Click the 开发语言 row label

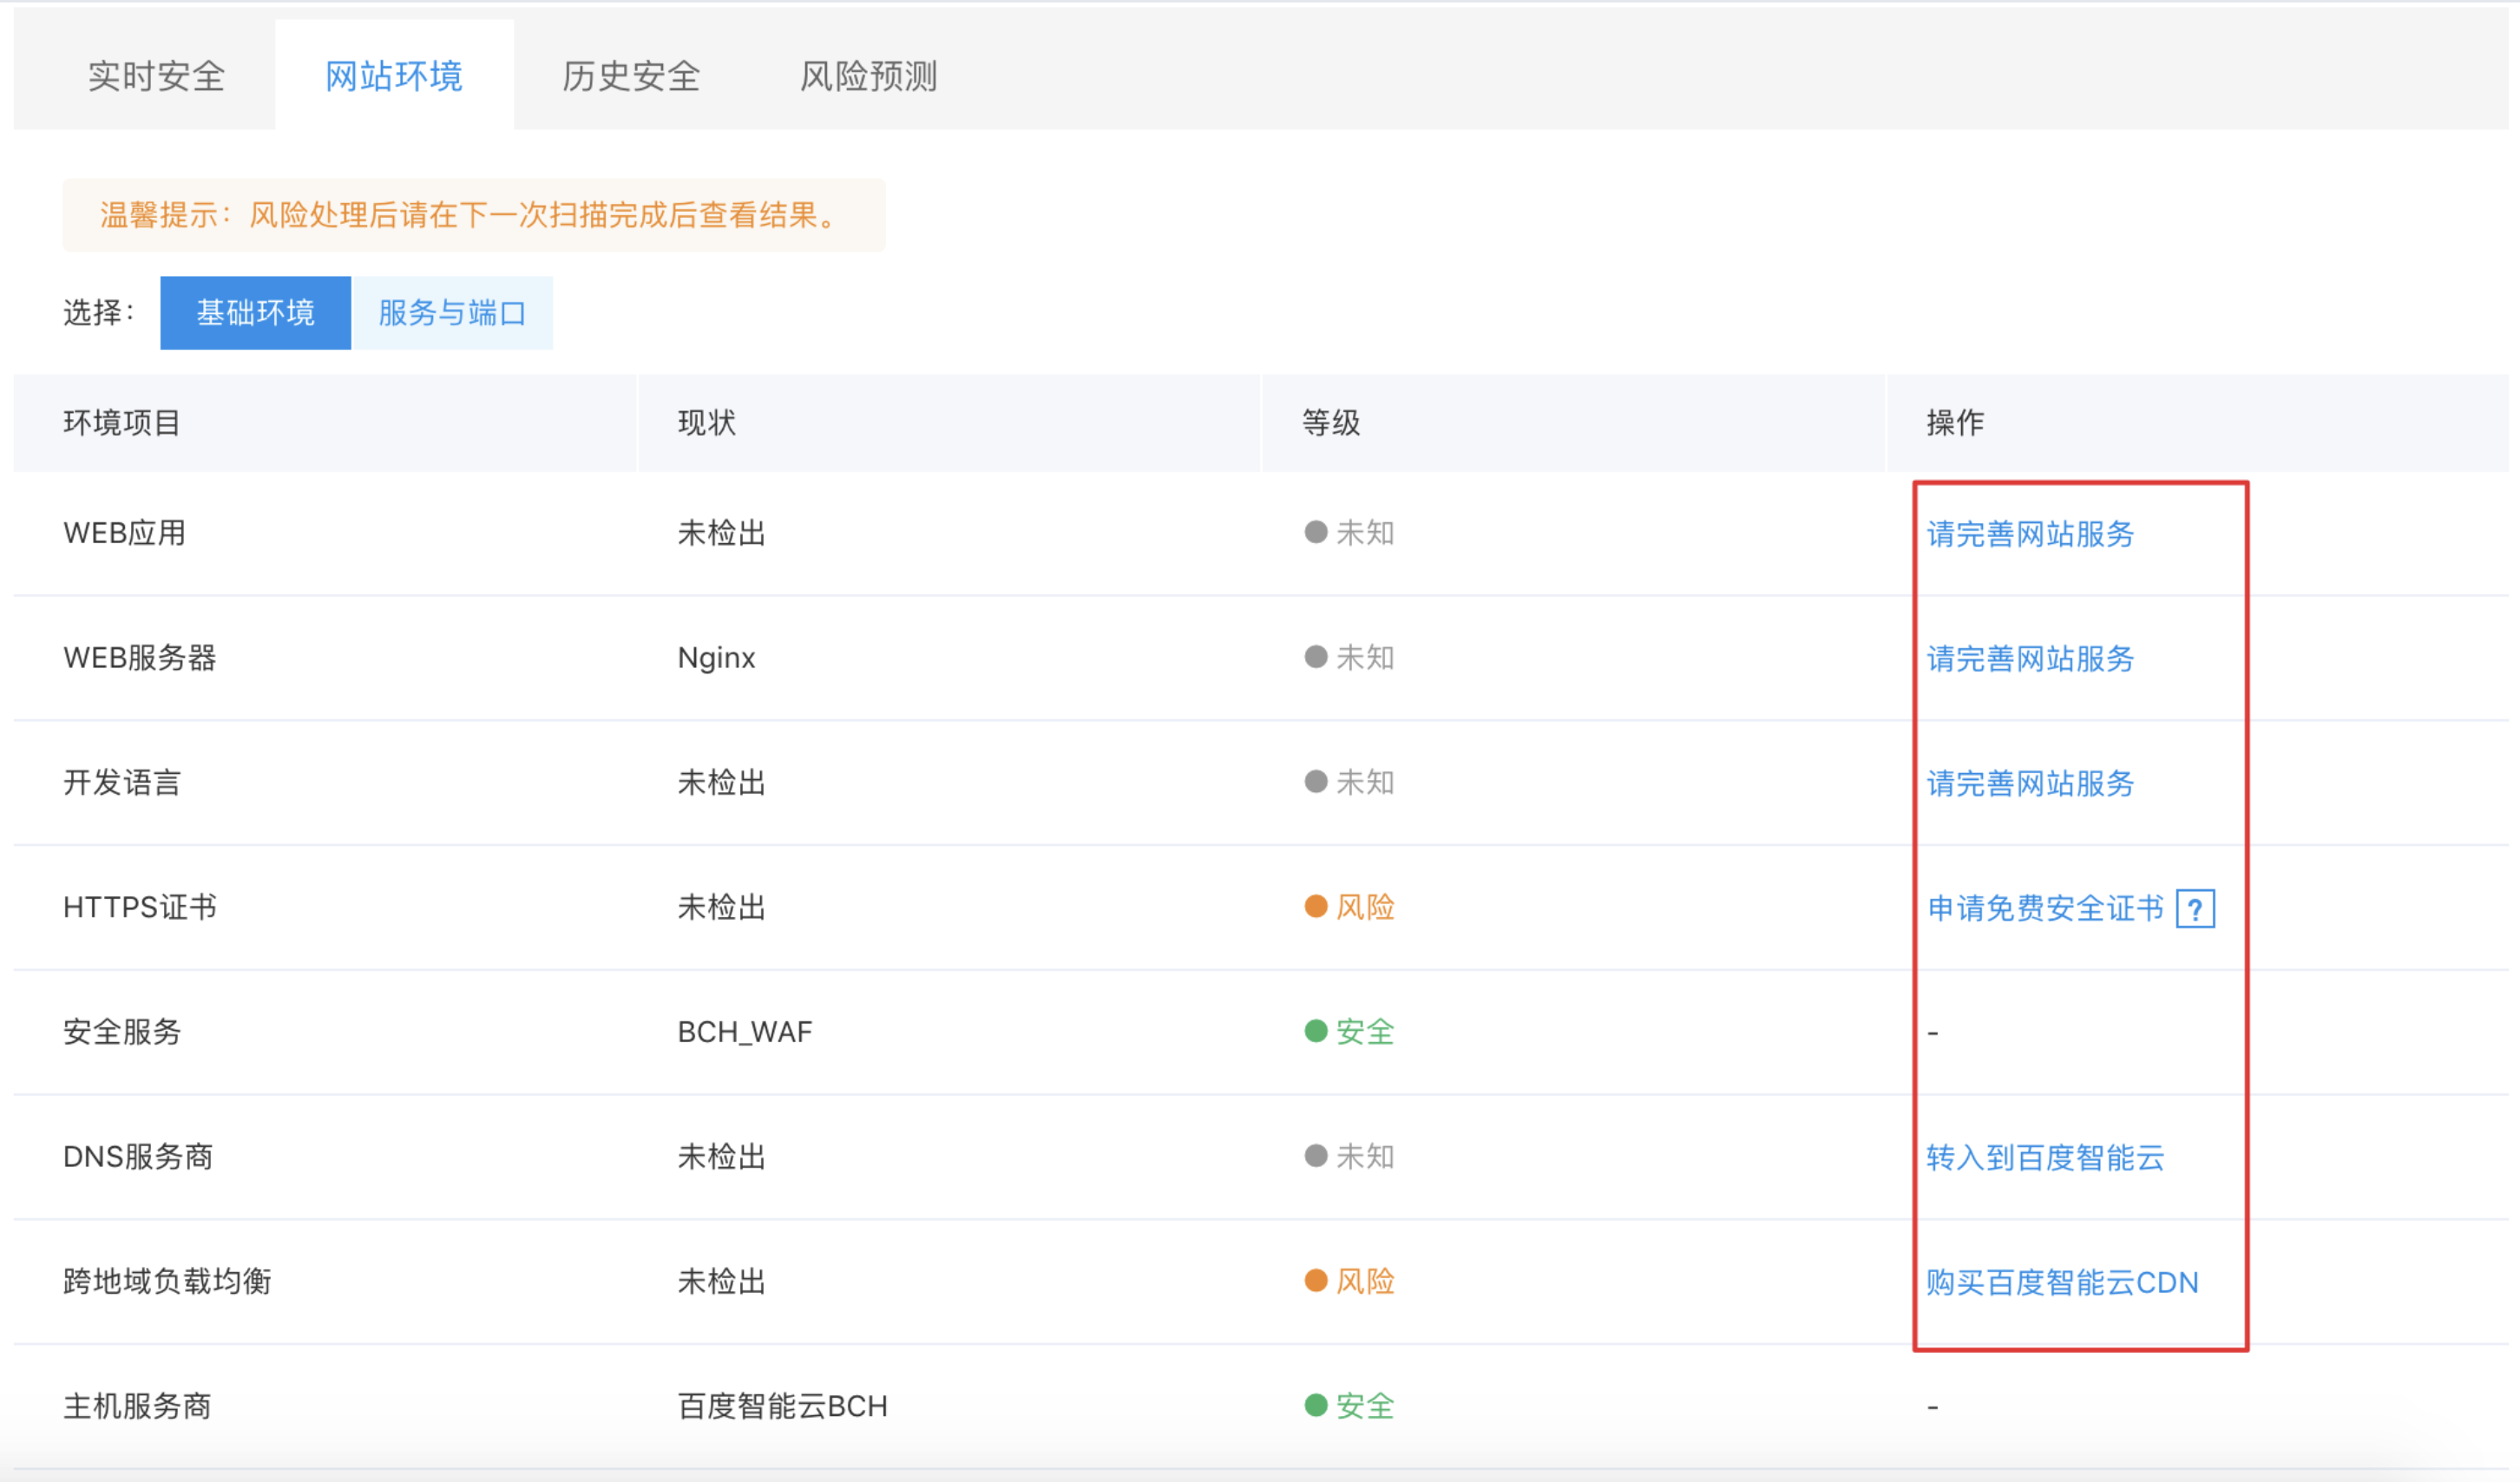click(122, 783)
